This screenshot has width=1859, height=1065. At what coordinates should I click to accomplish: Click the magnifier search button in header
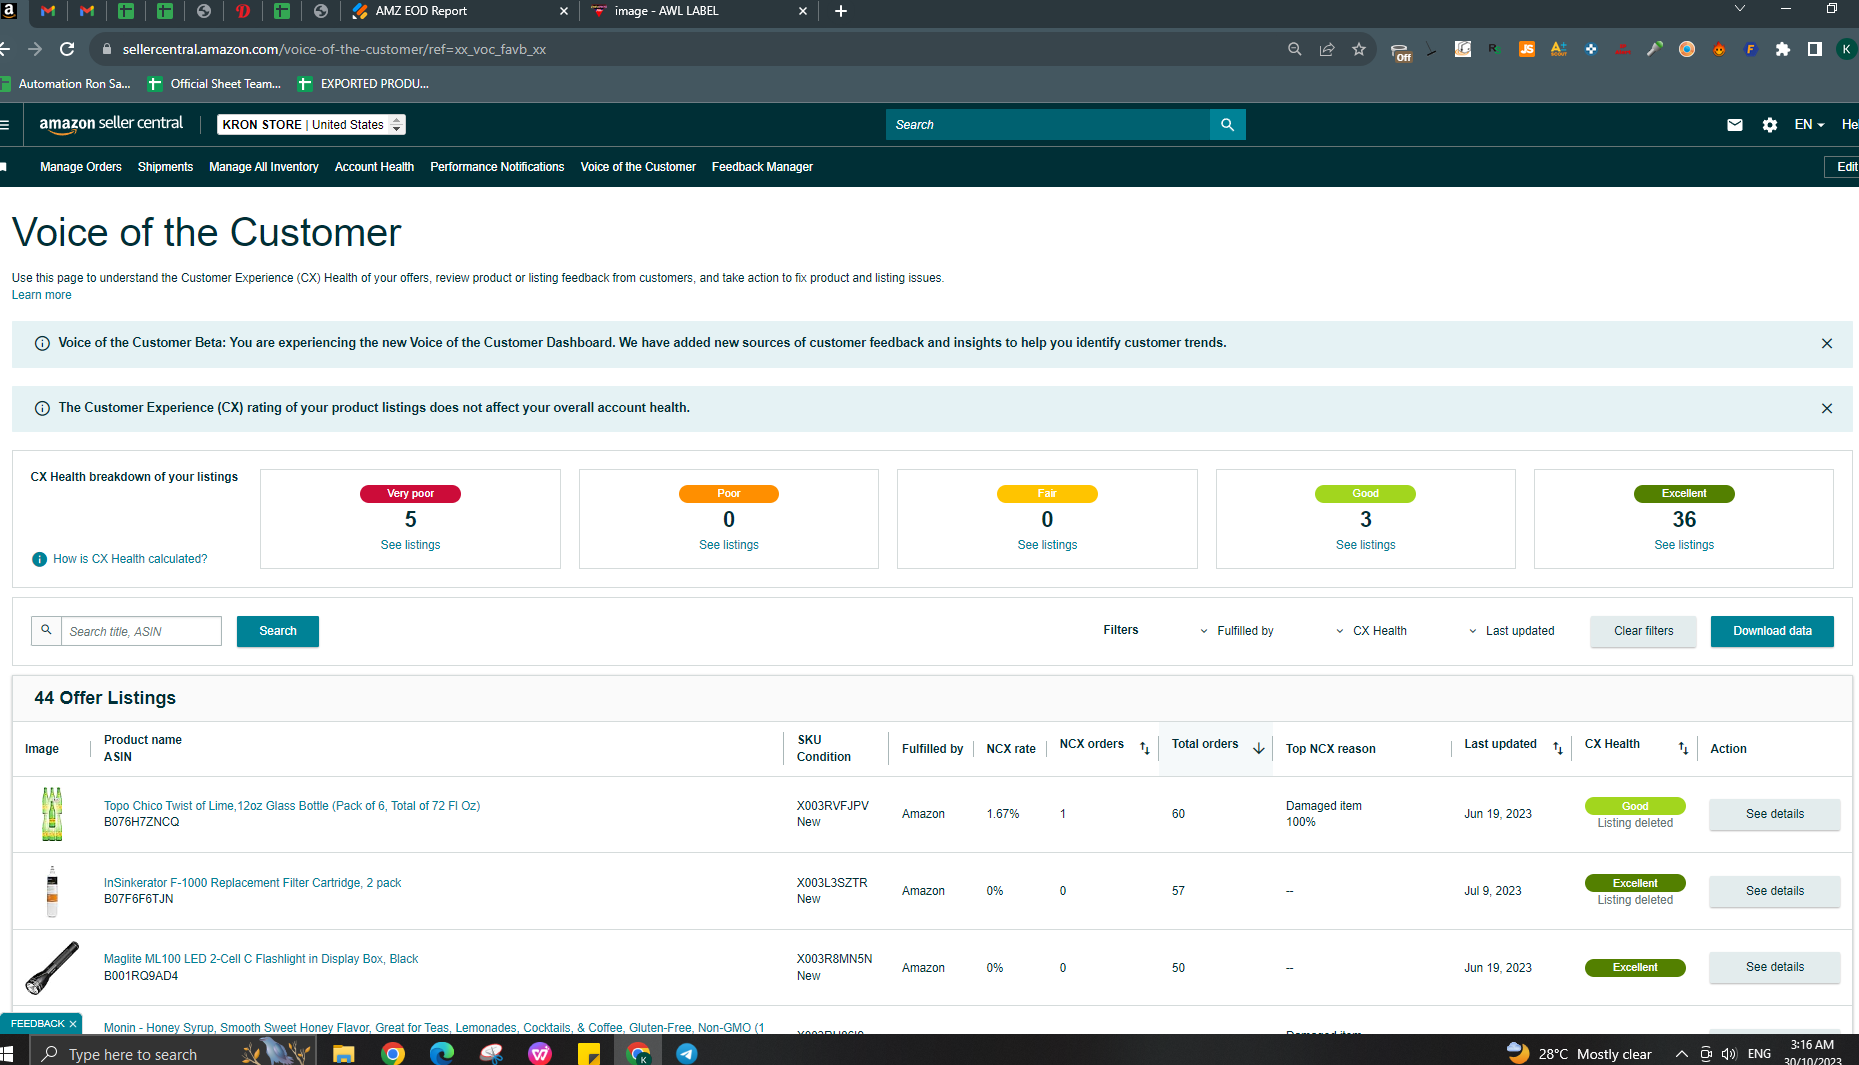[x=1227, y=125]
